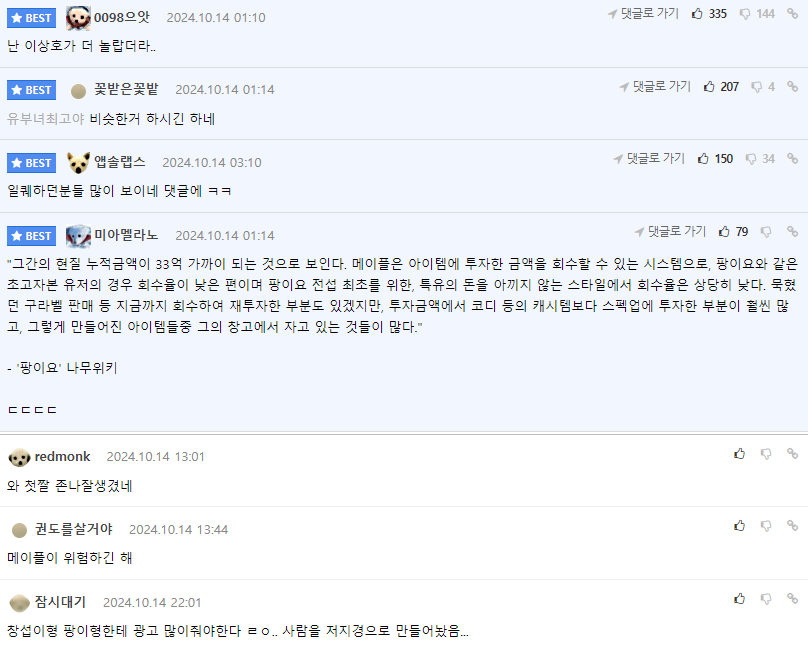The image size is (808, 650).
Task: Copy link icon for 꽃받은꽃밭 comment
Action: click(792, 87)
